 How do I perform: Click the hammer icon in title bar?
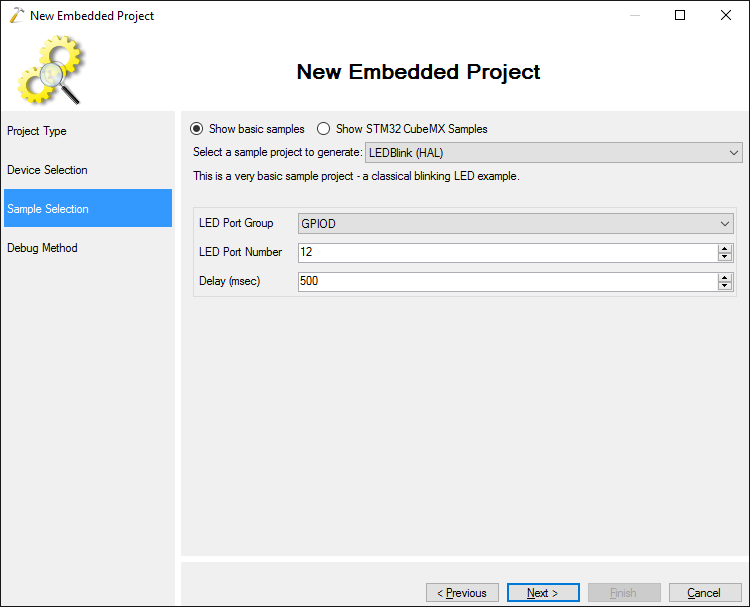point(16,15)
